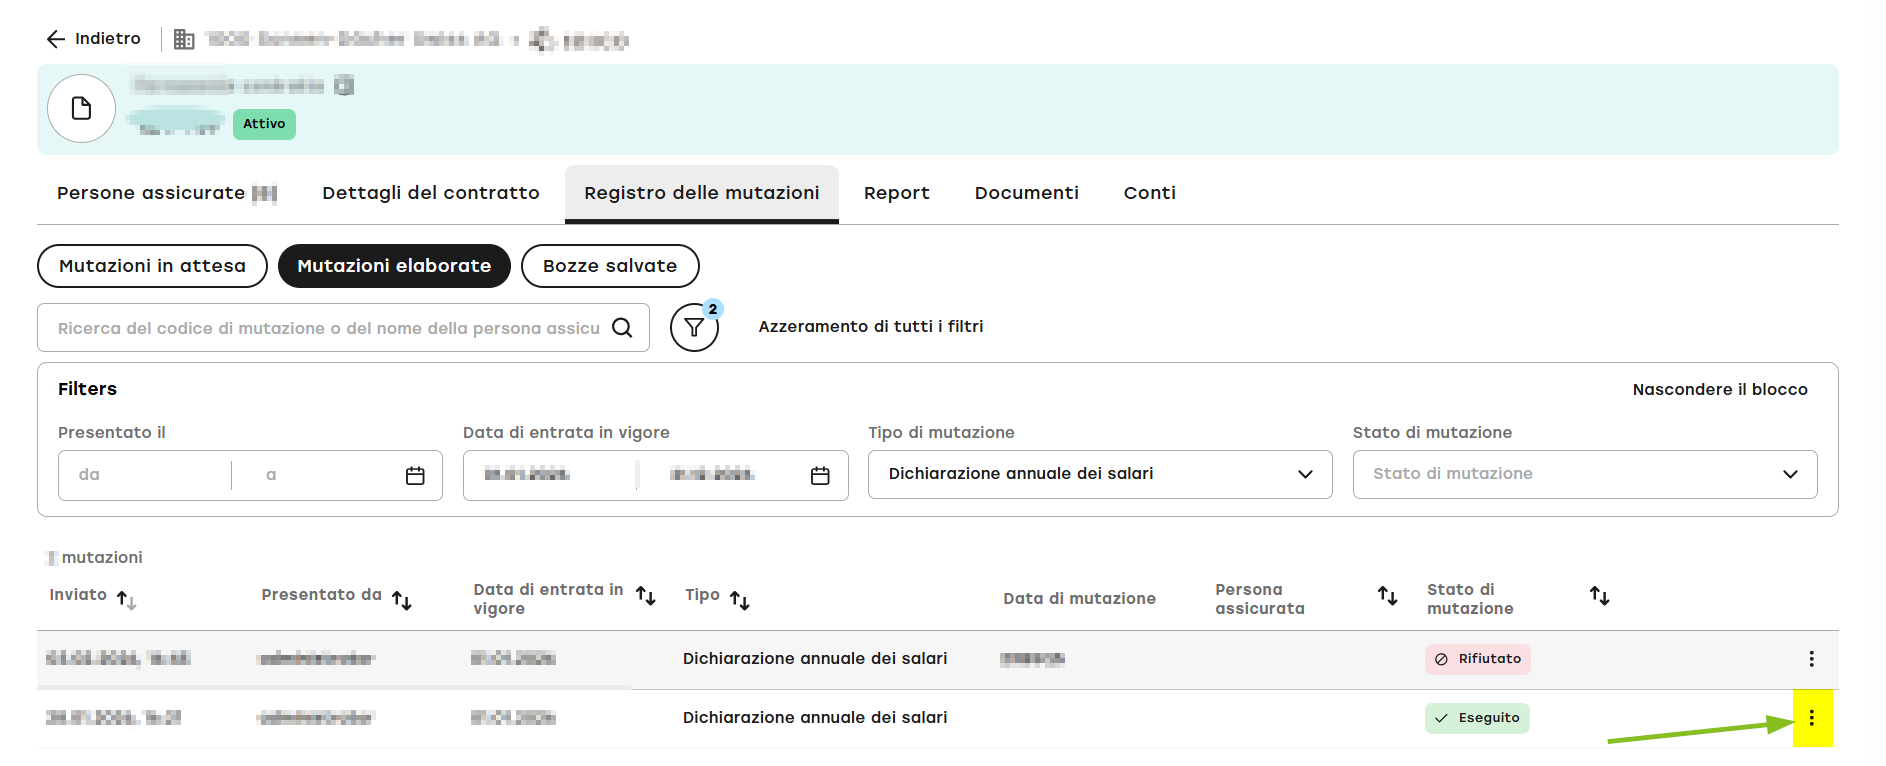Sort table by Presentato da column
Screen dimensions: 1886x766
pyautogui.click(x=402, y=600)
